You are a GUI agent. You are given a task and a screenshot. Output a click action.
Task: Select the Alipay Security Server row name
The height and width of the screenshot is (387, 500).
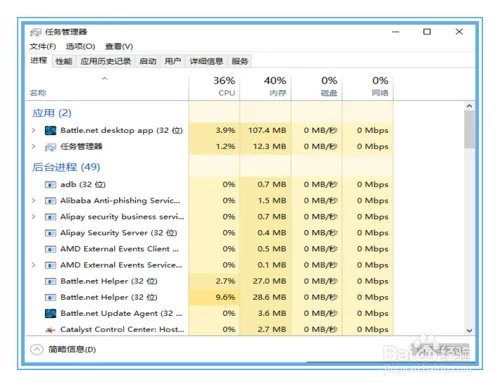(x=119, y=233)
